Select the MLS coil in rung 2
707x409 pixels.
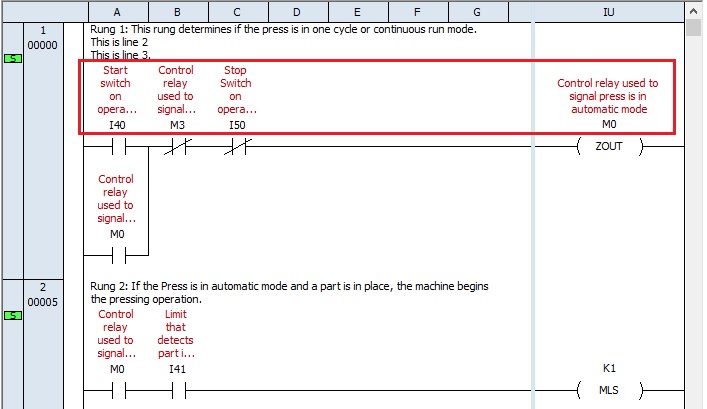click(x=608, y=390)
